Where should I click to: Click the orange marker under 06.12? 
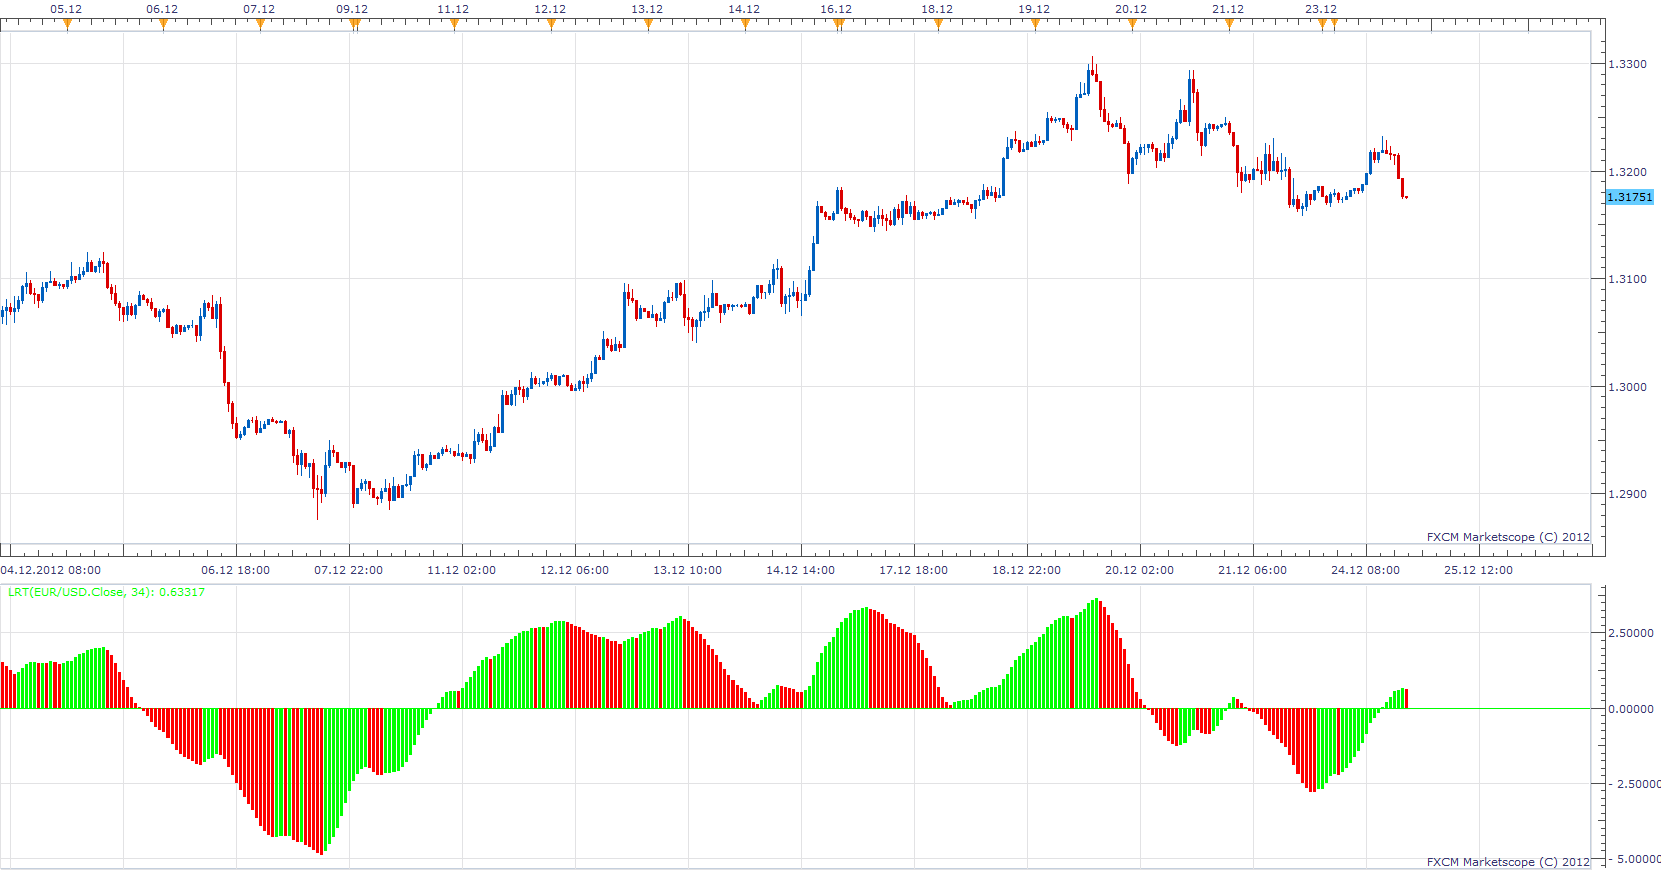coord(163,24)
